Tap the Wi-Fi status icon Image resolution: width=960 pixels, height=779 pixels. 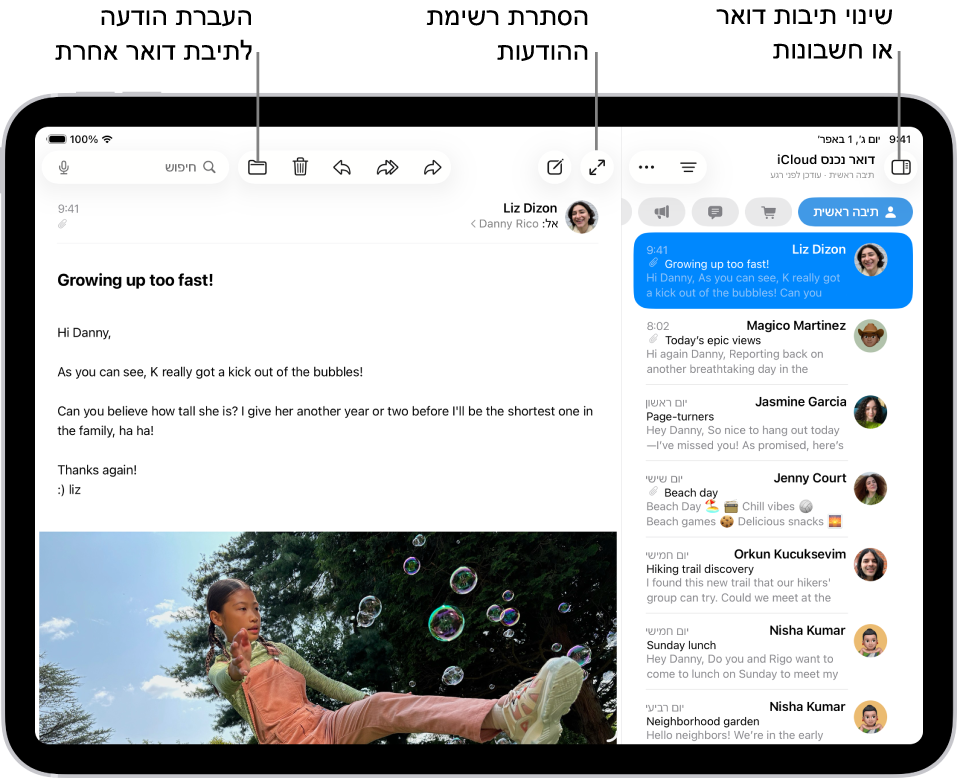107,139
